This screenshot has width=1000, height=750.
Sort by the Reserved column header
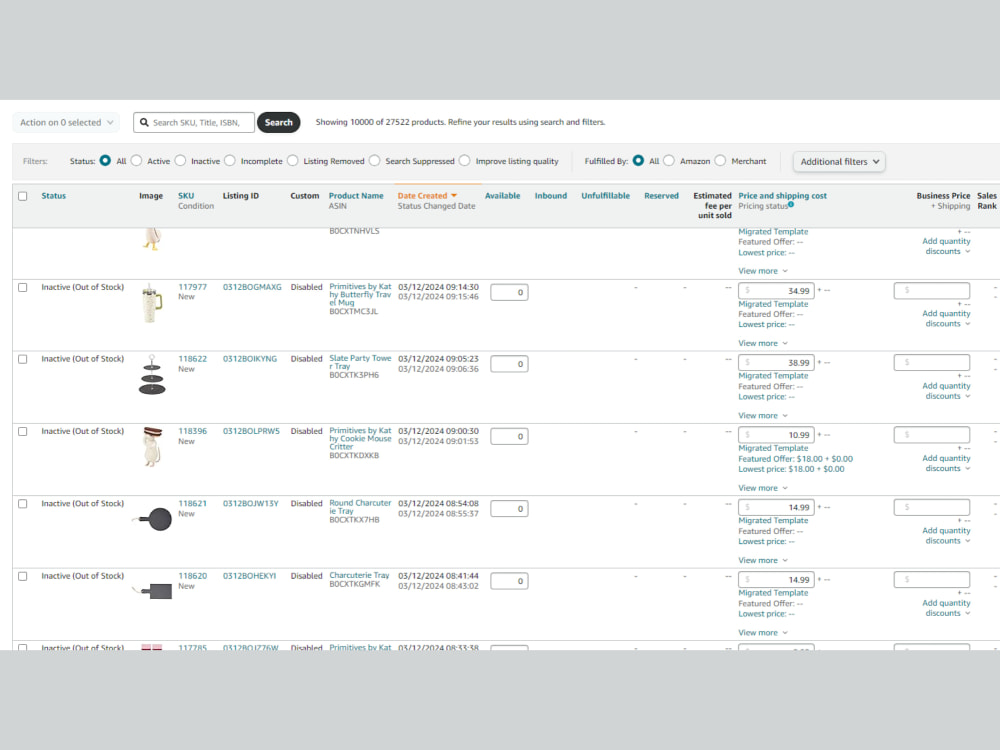point(661,196)
